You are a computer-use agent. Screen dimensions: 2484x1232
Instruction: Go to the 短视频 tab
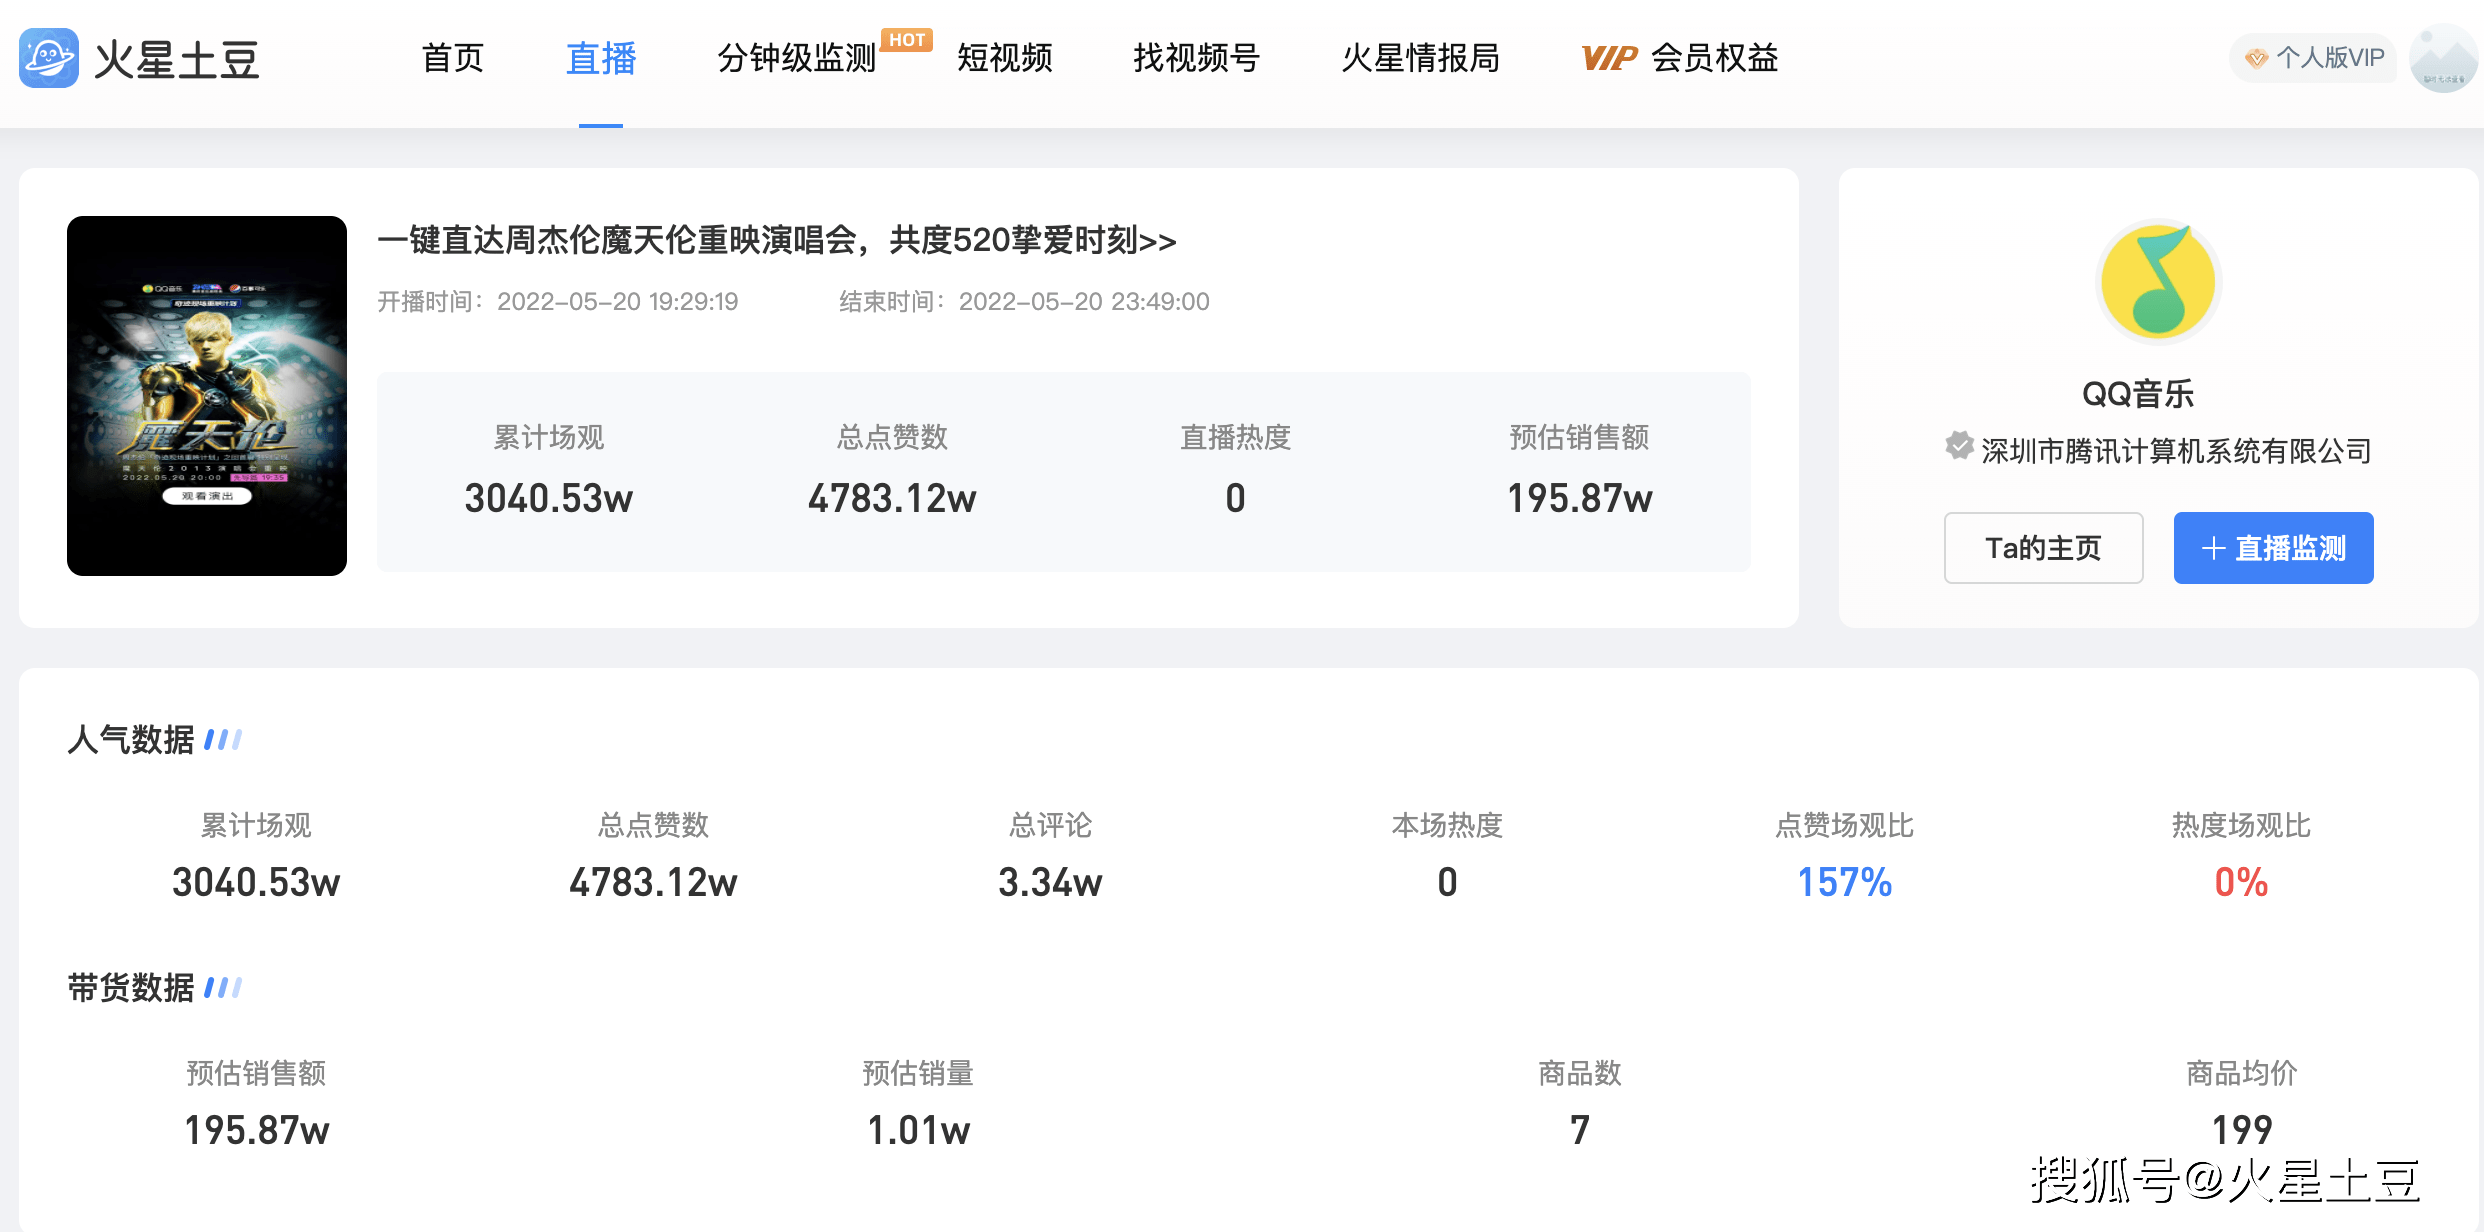[1005, 58]
